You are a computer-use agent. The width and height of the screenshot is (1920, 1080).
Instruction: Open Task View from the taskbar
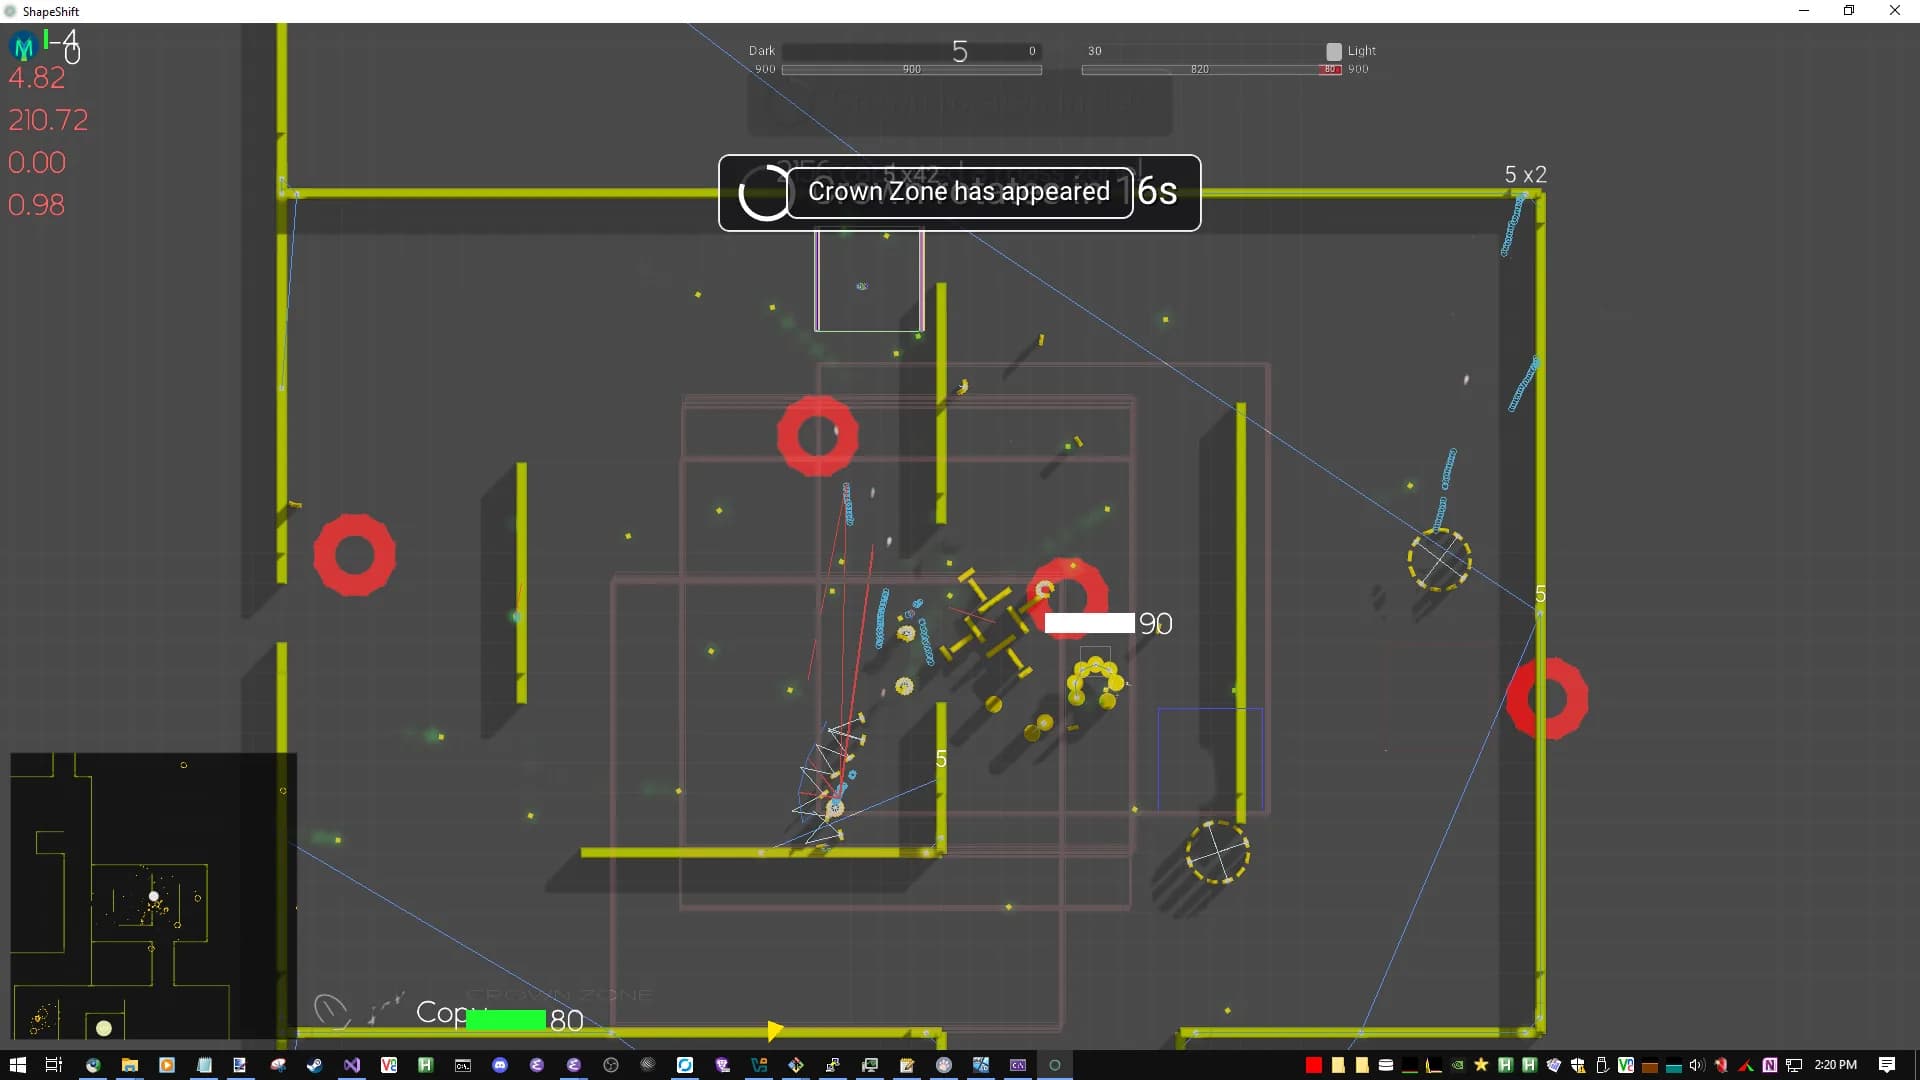tap(54, 1065)
